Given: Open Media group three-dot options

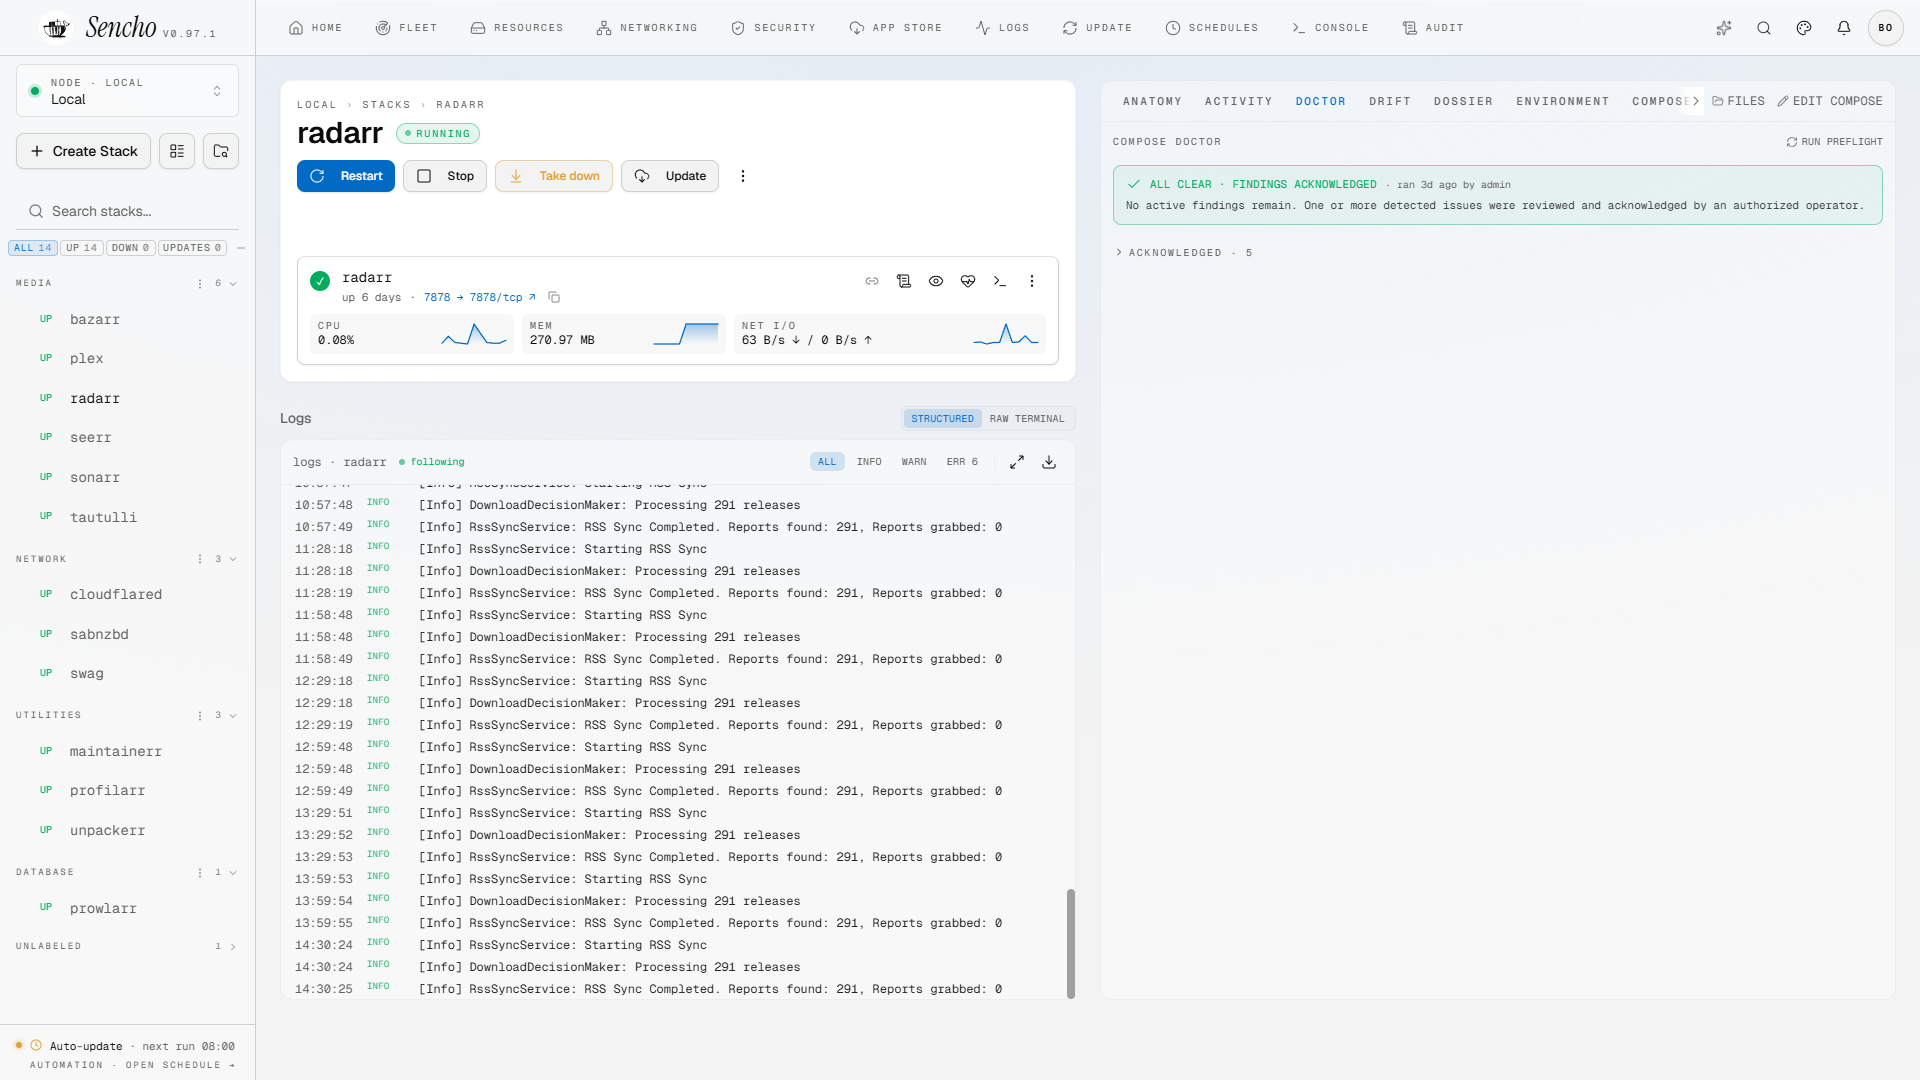Looking at the screenshot, I should point(200,283).
